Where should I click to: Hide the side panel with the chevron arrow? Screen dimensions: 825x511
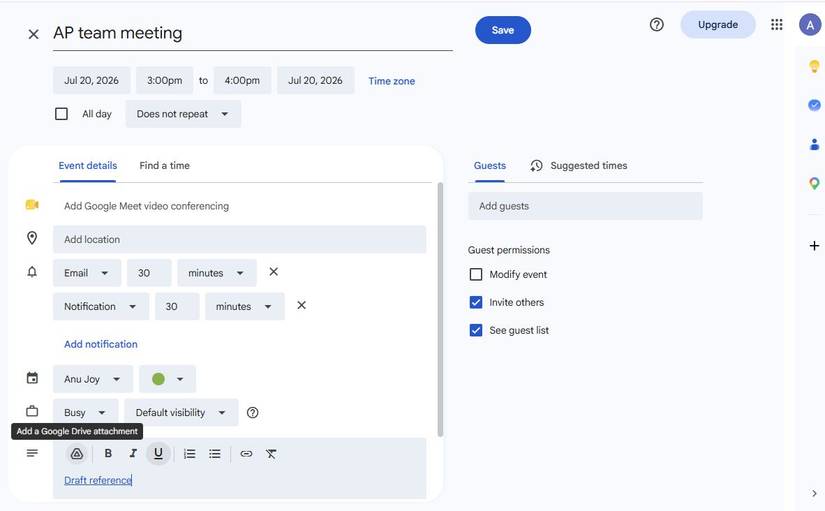814,493
